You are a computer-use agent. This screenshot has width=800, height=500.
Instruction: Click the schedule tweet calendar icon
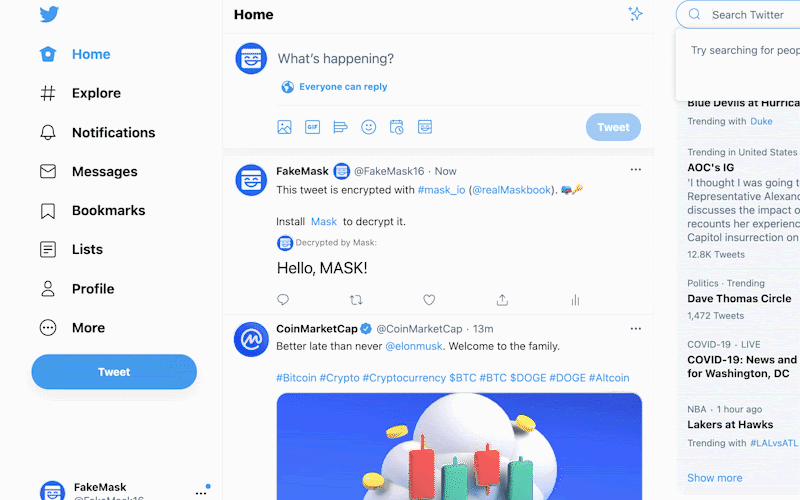(396, 127)
